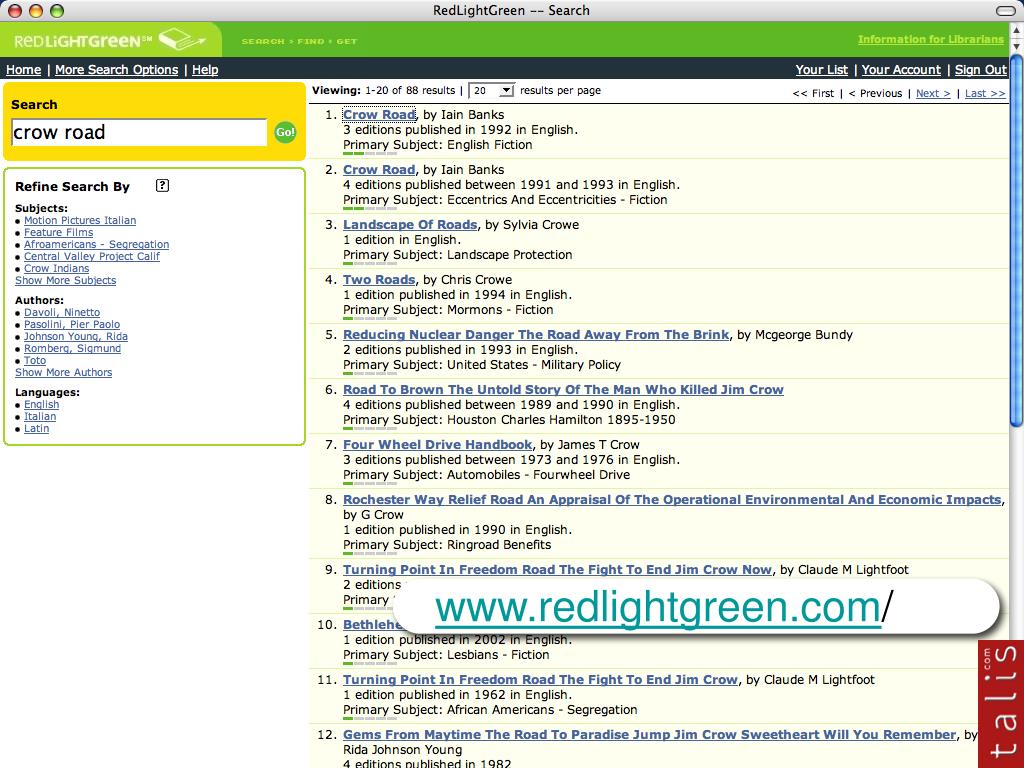
Task: Refine by Central Valley Project Calif
Action: (91, 256)
